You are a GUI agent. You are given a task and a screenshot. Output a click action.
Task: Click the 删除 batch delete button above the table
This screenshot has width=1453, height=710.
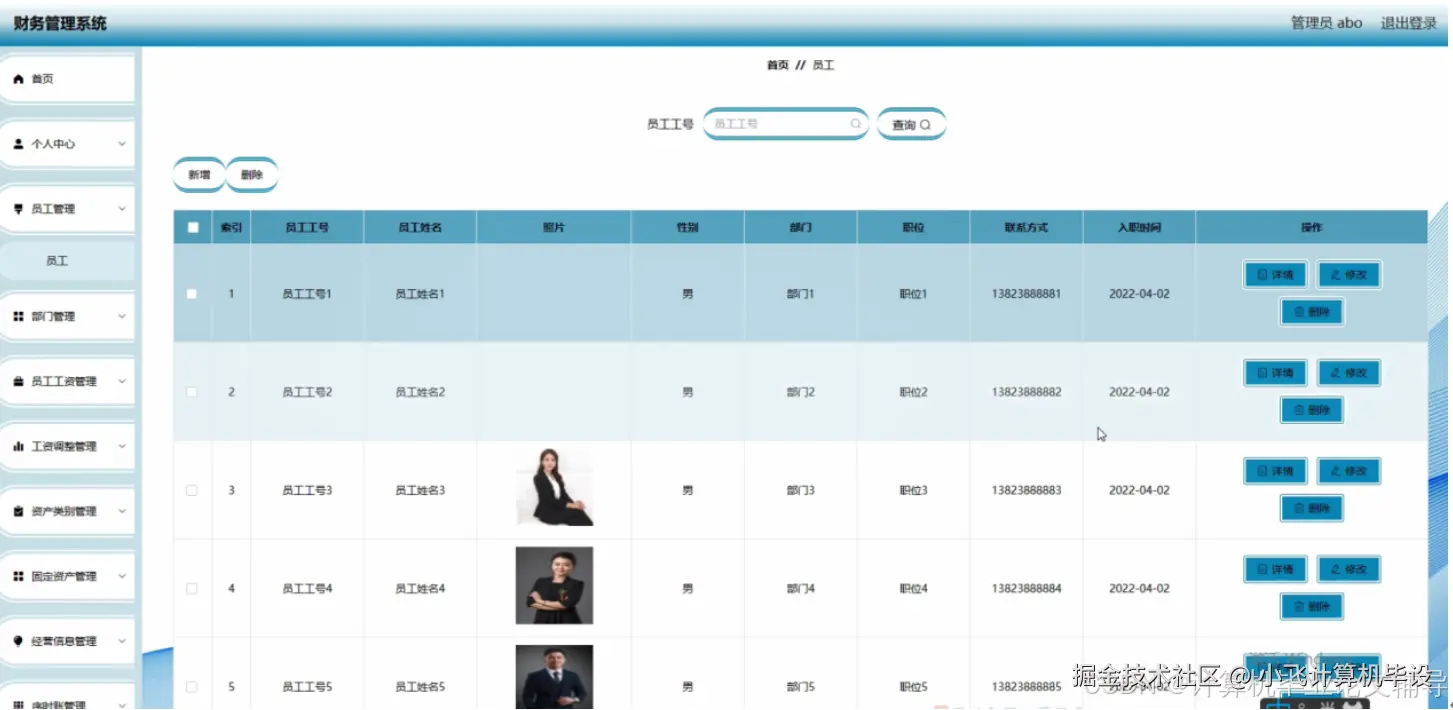coord(252,174)
